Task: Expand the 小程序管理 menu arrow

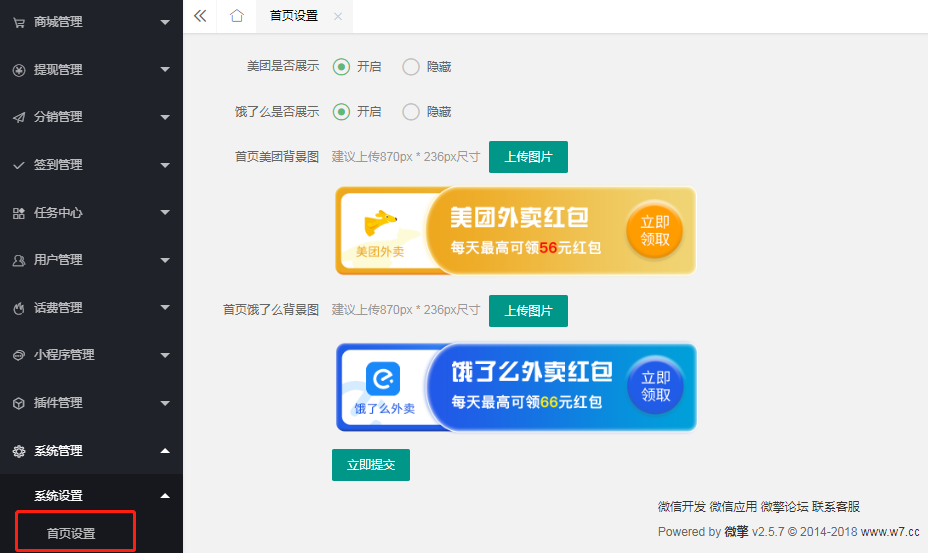Action: [165, 355]
